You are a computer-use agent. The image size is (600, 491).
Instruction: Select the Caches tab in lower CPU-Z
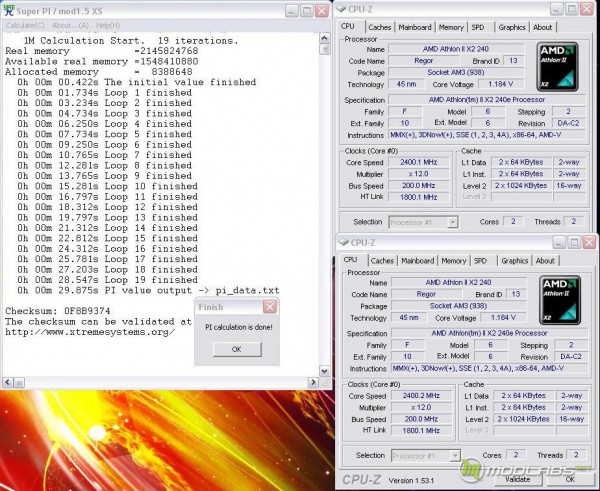(382, 261)
